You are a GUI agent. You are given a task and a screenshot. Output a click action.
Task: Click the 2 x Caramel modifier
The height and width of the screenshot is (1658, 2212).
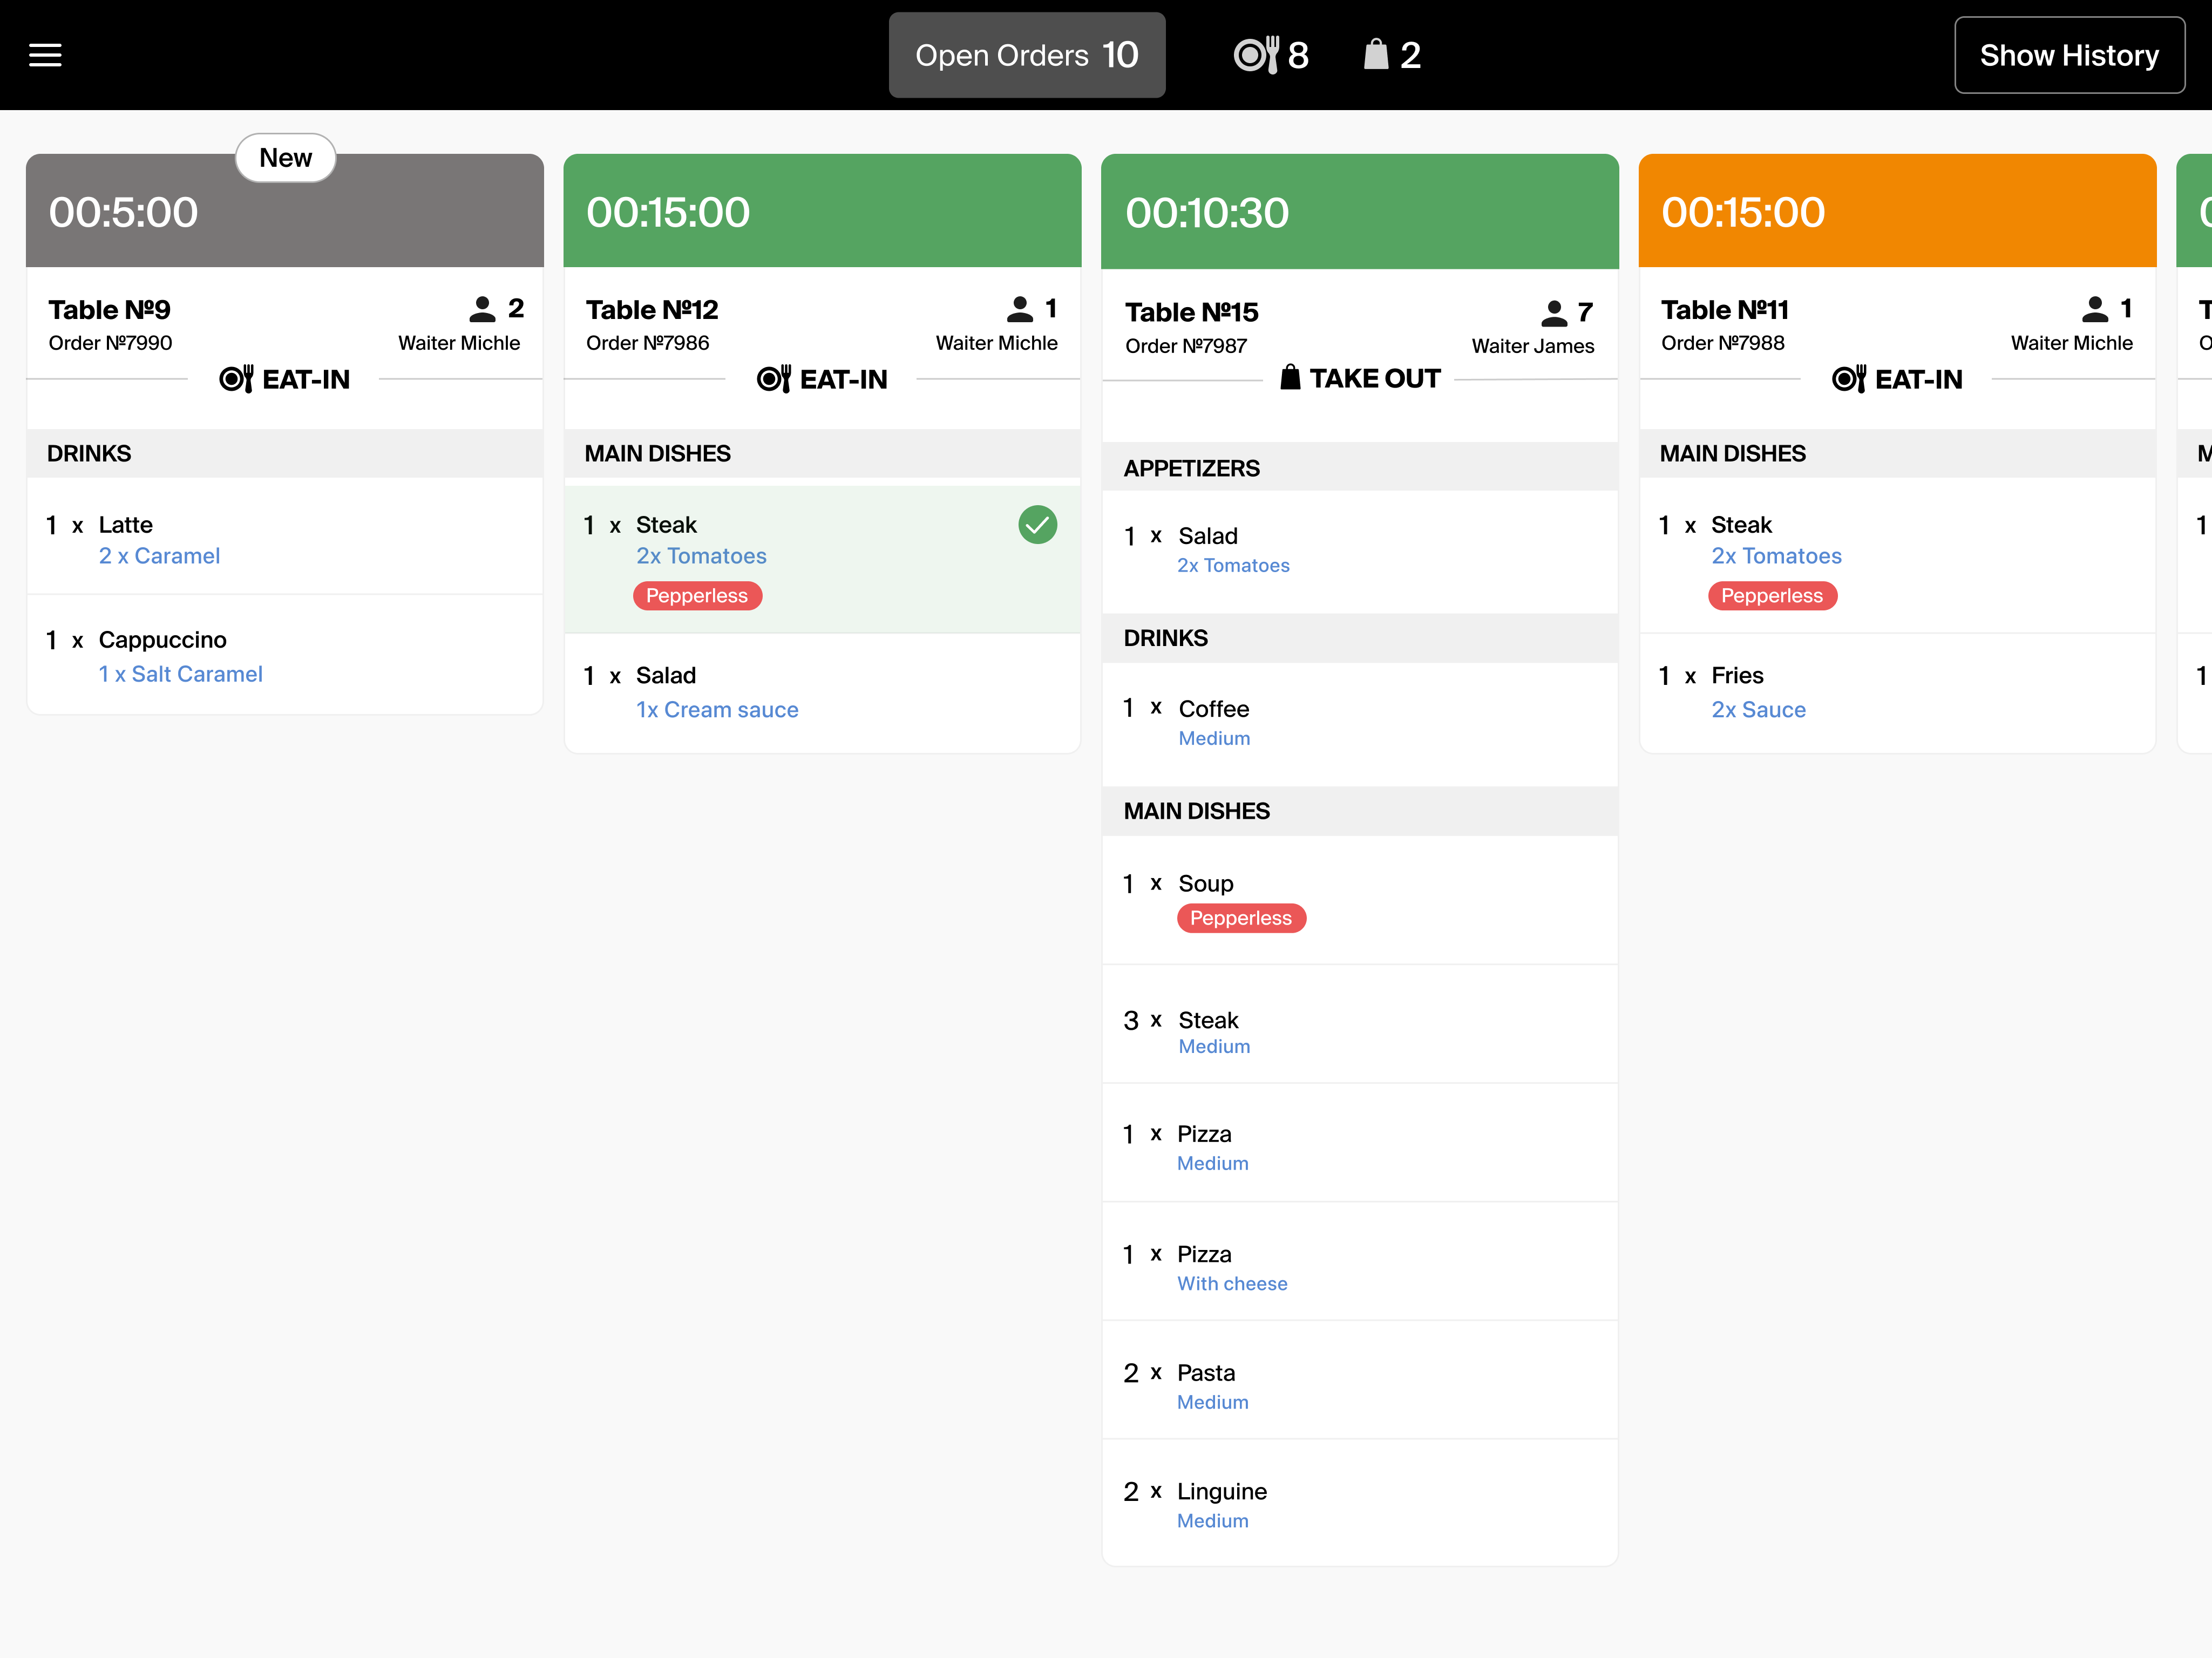point(159,556)
